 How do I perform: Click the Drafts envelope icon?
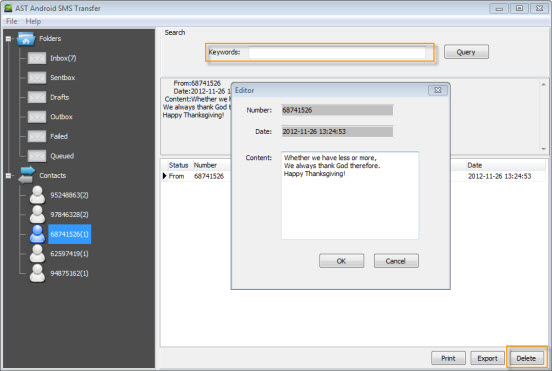(x=37, y=97)
